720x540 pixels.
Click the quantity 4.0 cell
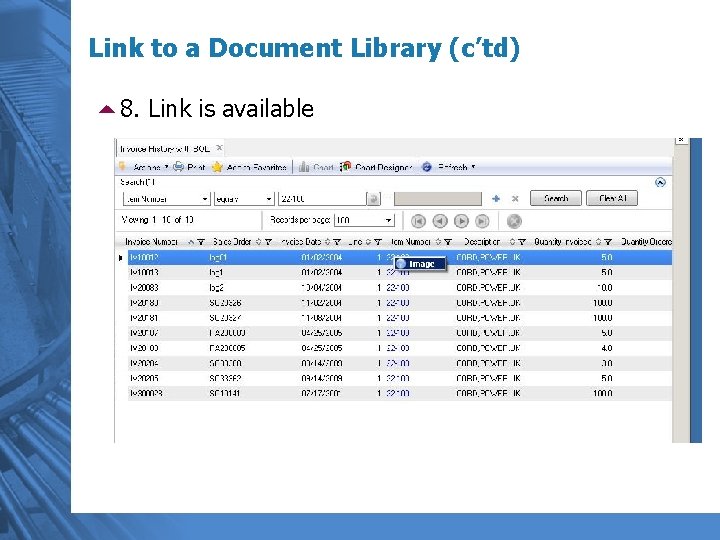[607, 348]
